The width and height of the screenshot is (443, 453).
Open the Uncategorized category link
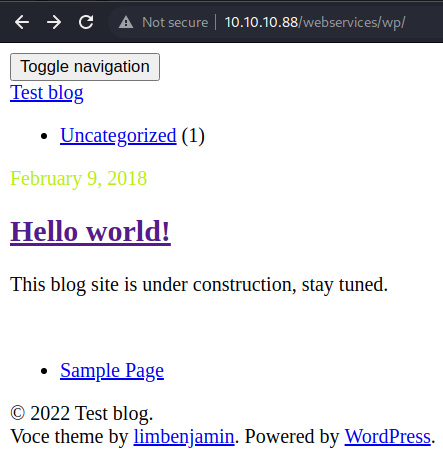(118, 136)
